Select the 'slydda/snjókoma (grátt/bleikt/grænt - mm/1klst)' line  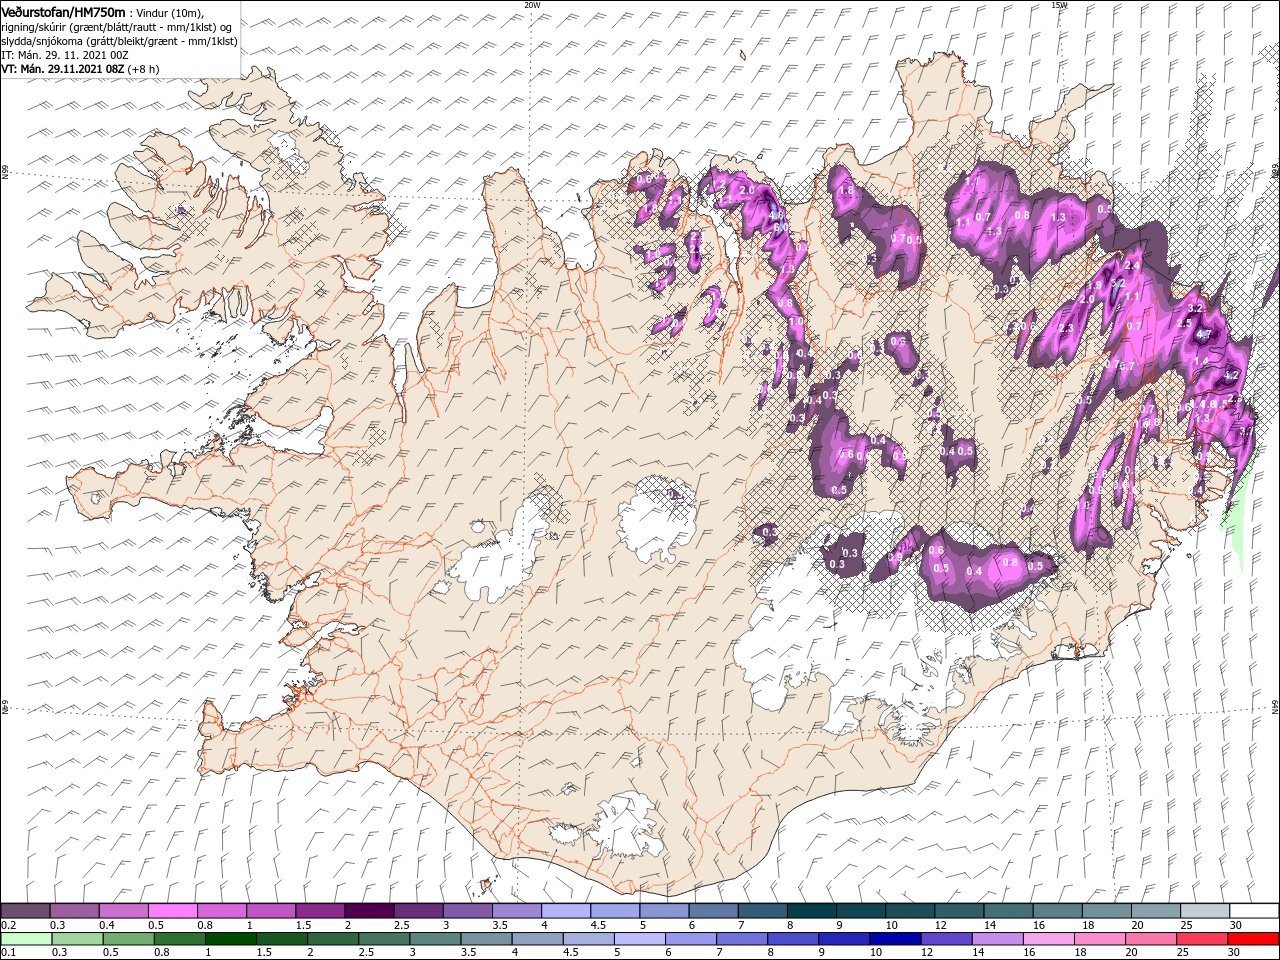[x=120, y=41]
